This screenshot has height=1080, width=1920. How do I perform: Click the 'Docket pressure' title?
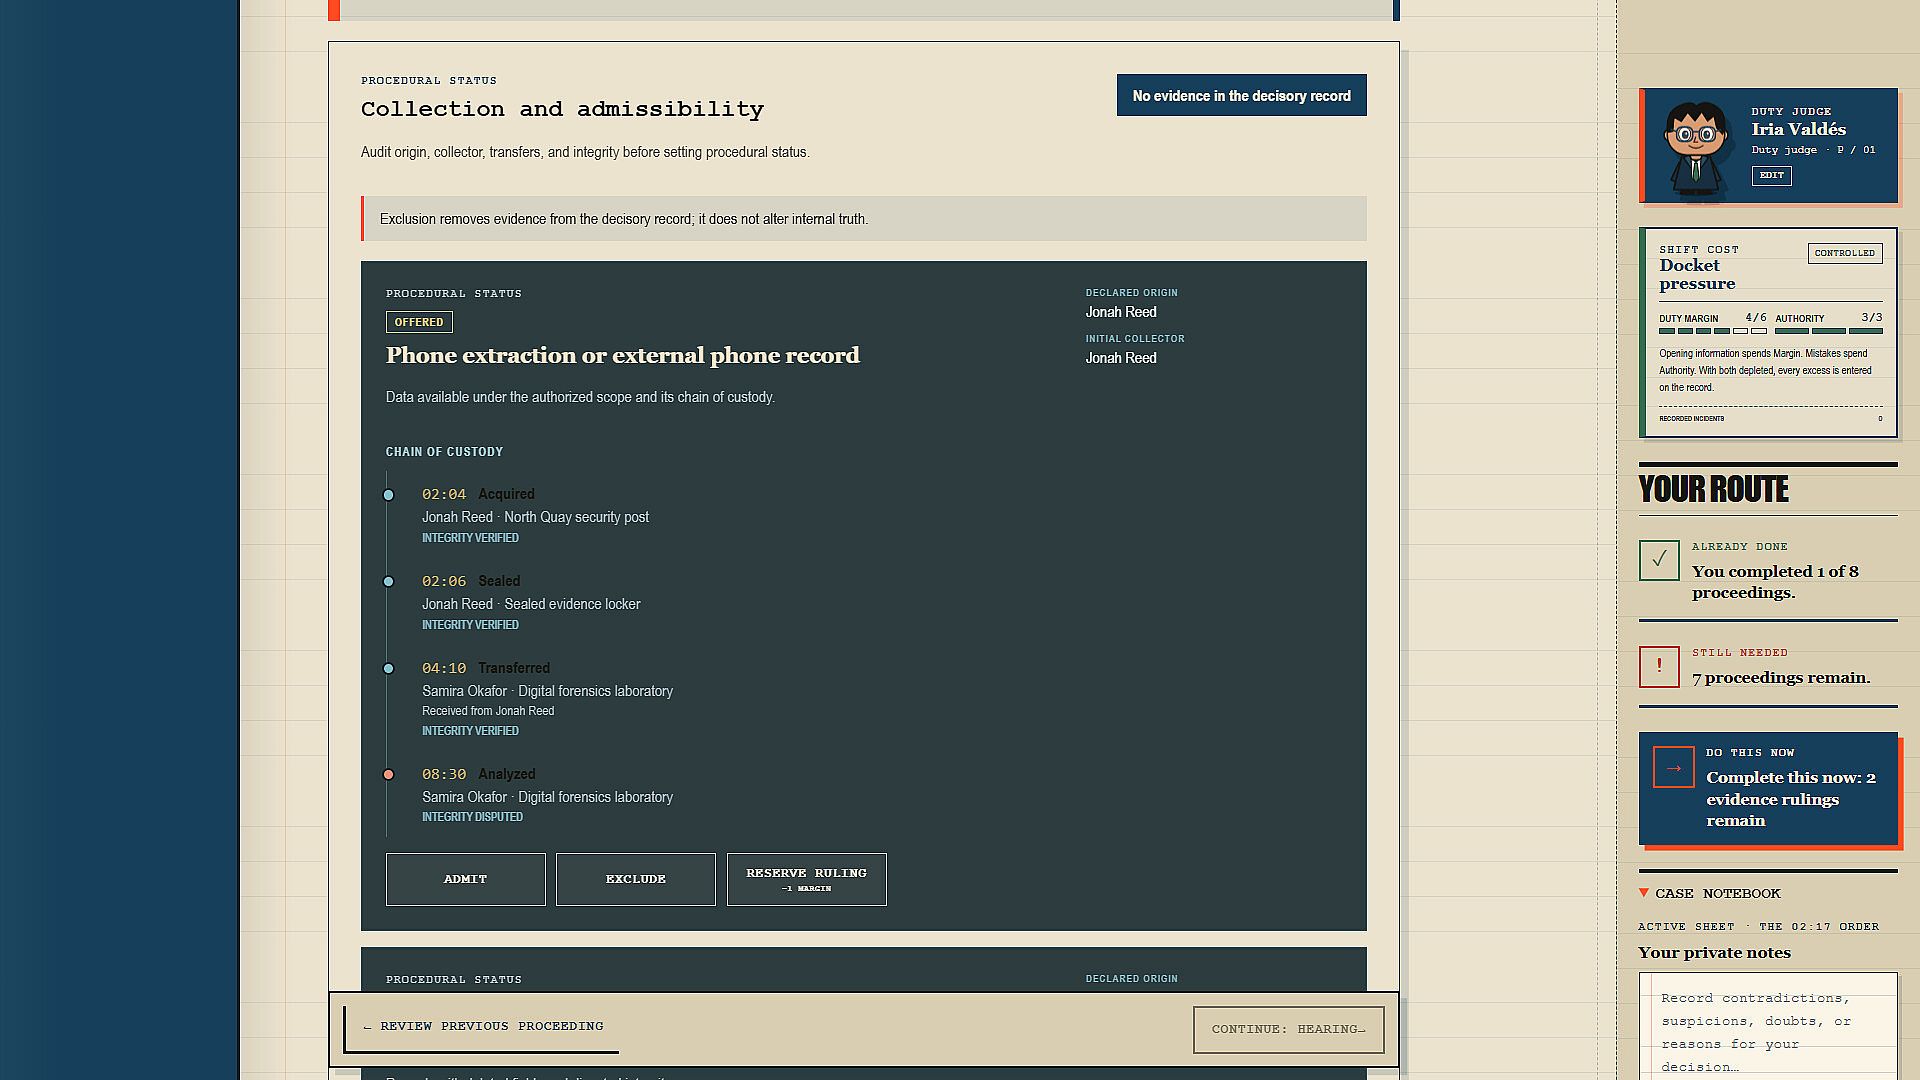tap(1697, 275)
